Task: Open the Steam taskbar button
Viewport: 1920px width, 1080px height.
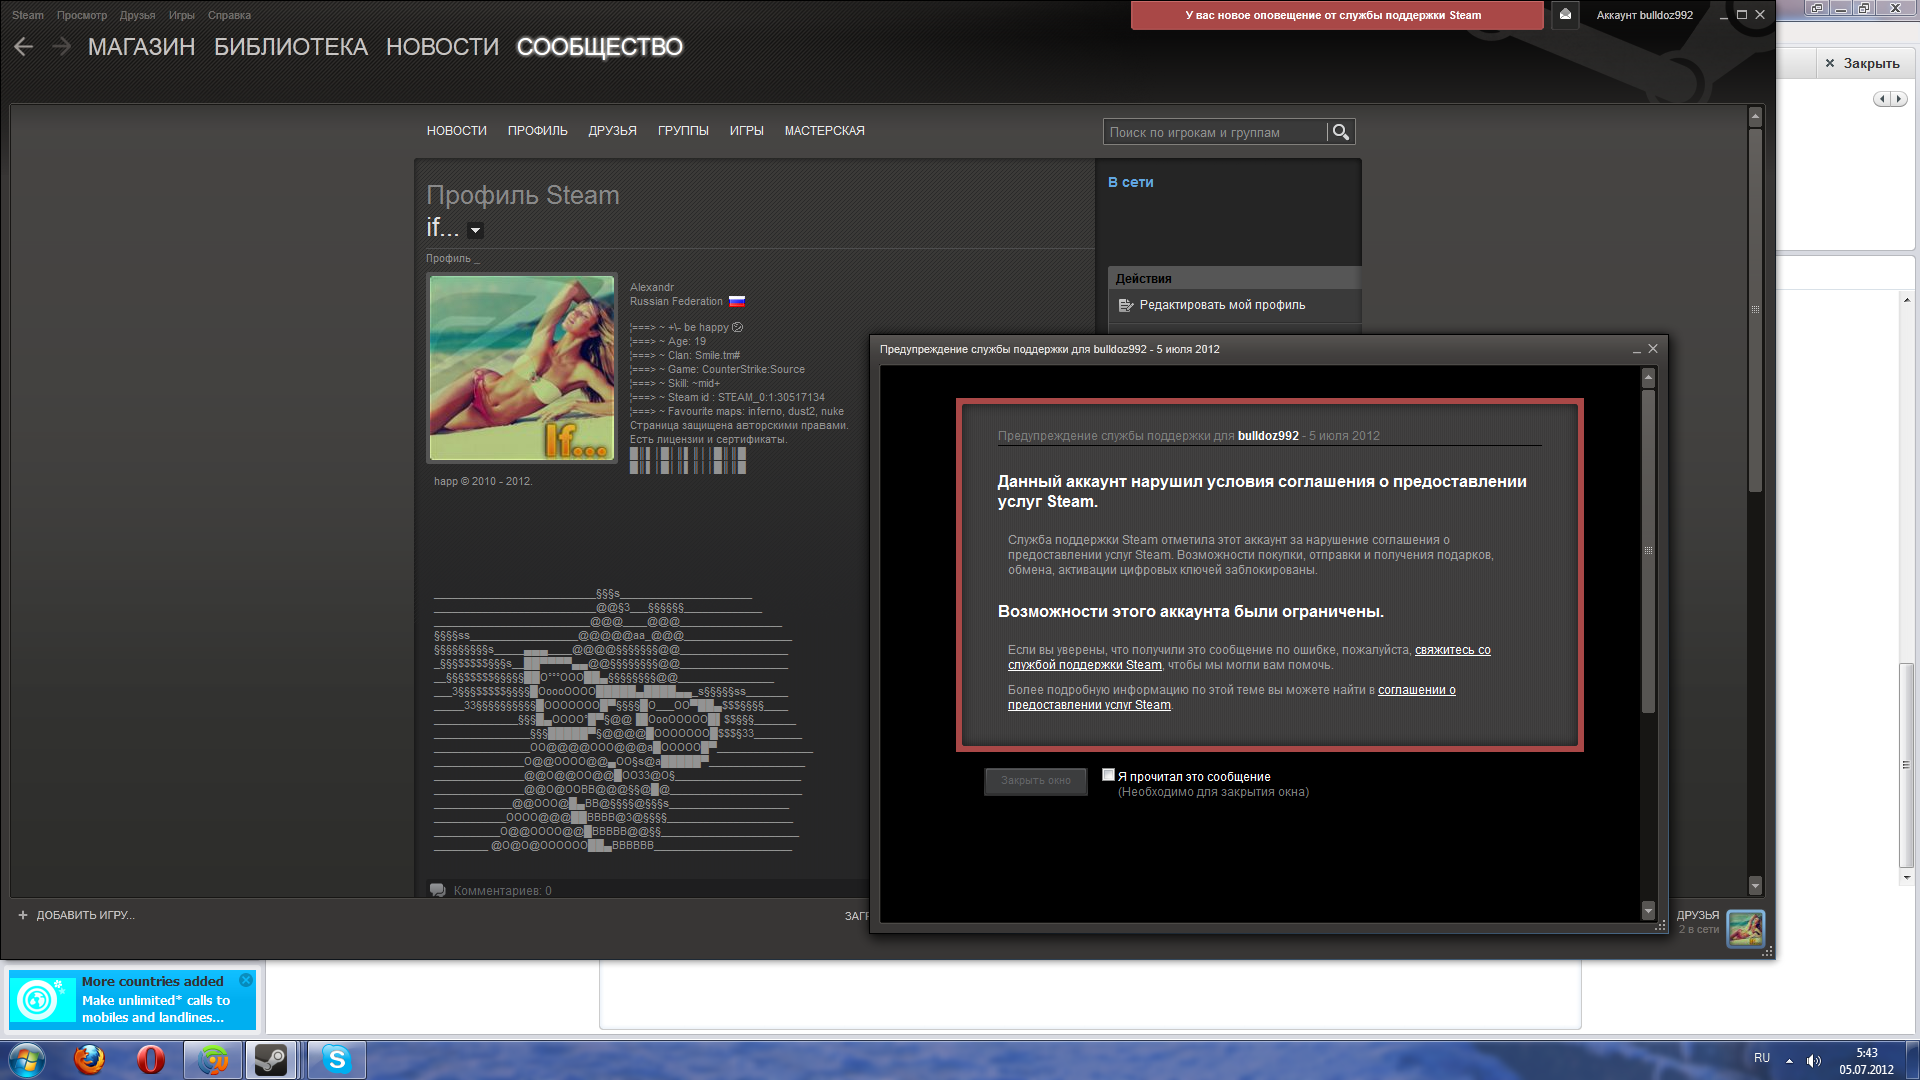Action: [271, 1059]
